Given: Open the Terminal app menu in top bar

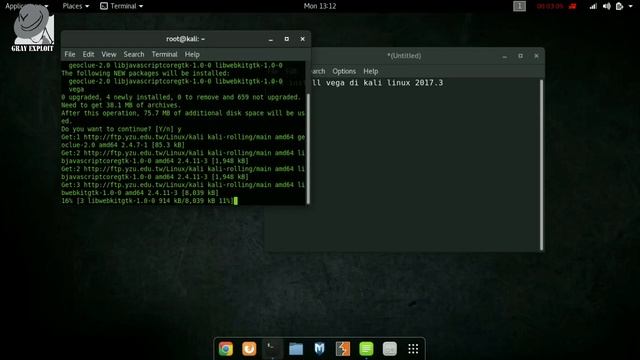Looking at the screenshot, I should pos(122,6).
